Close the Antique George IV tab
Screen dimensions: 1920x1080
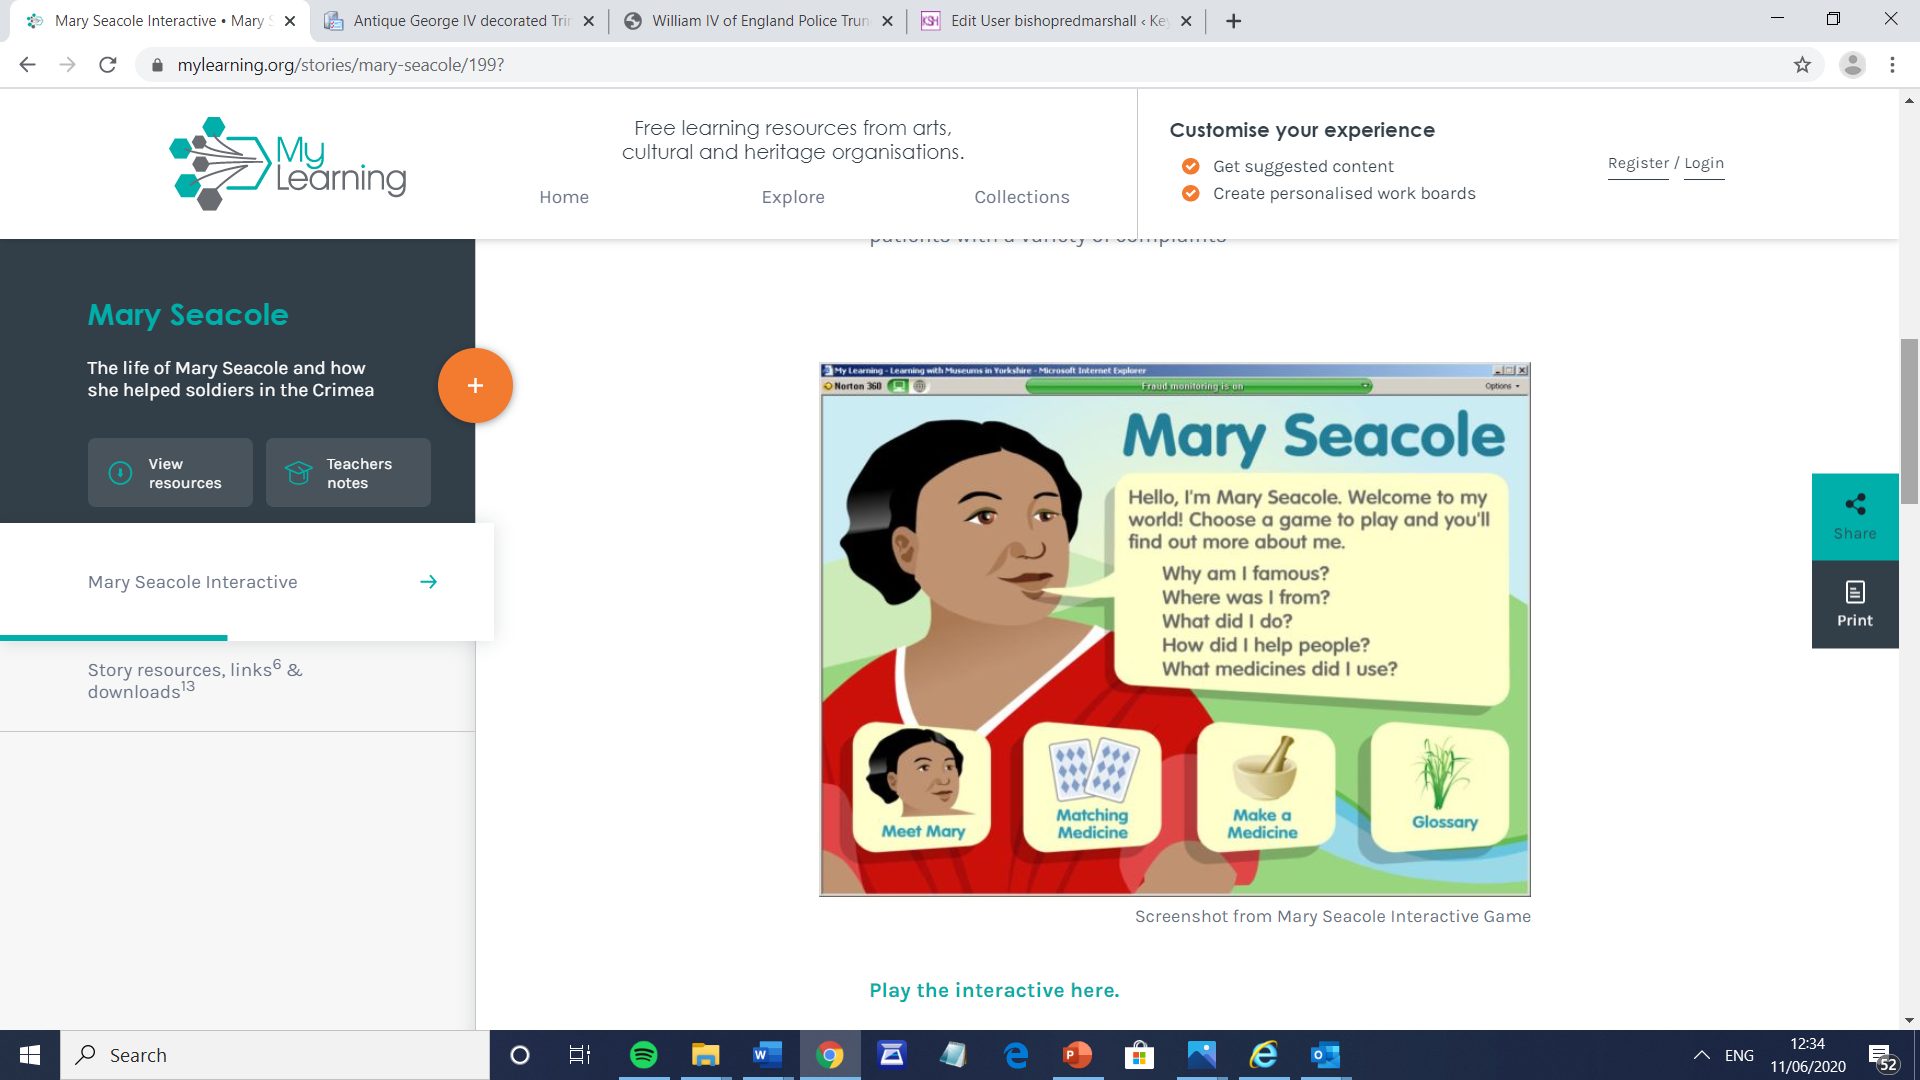[x=588, y=21]
